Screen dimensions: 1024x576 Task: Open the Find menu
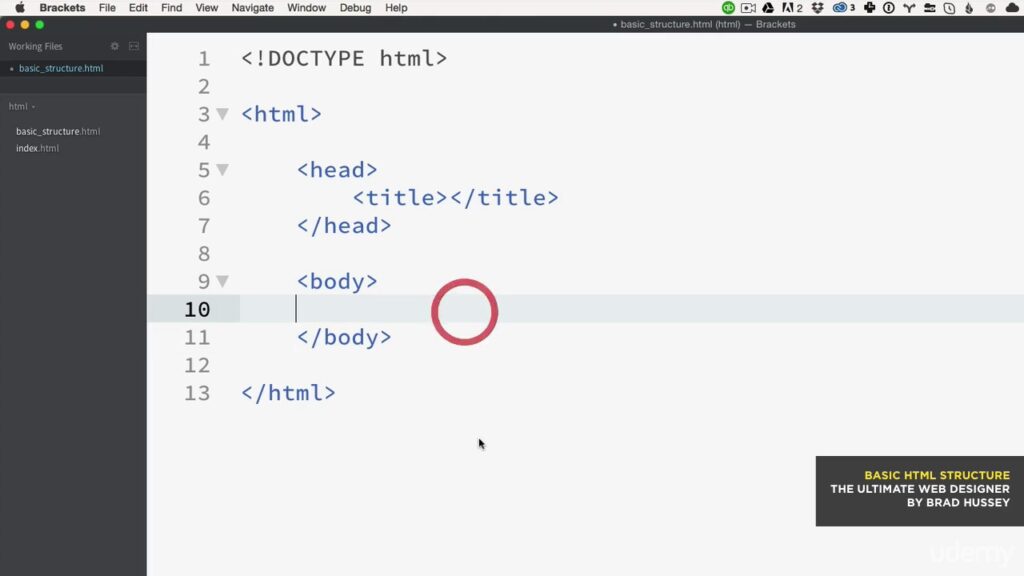[x=172, y=8]
